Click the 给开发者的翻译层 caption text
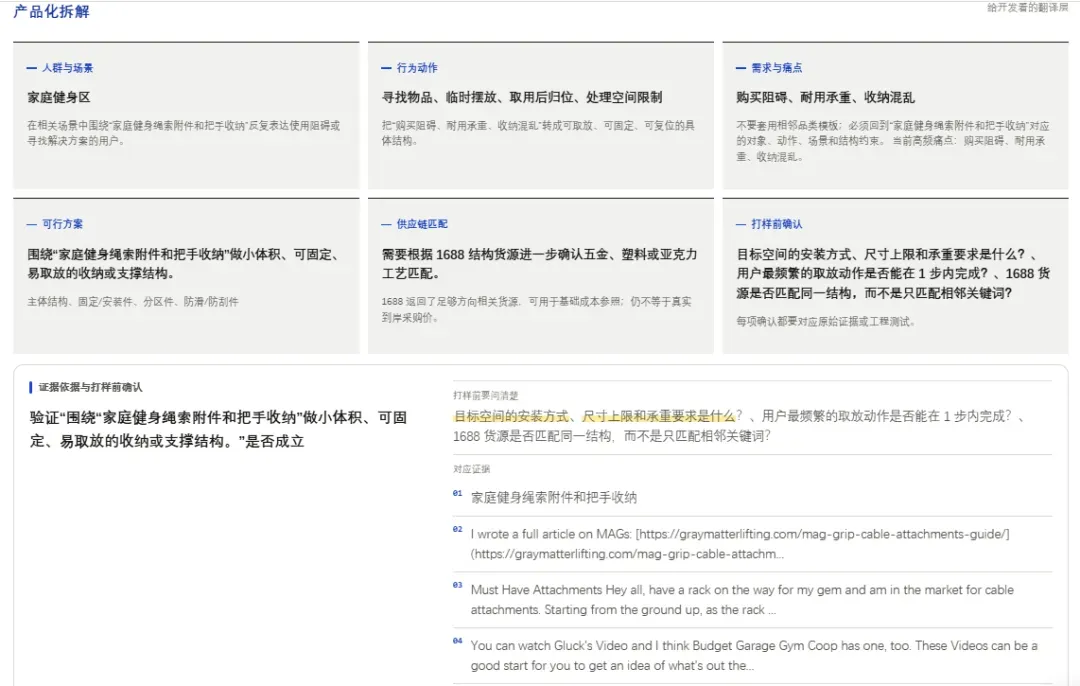Viewport: 1080px width, 686px height. tap(1027, 8)
